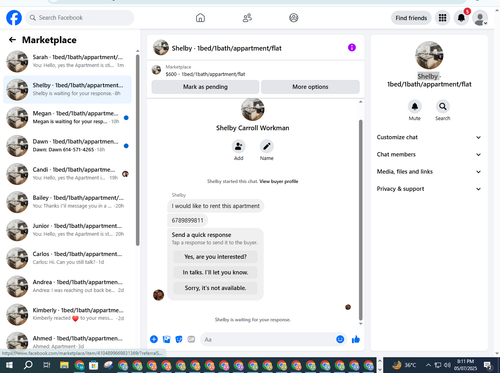
Task: Open the taskbar clock showing 8:11 PM
Action: 466,365
